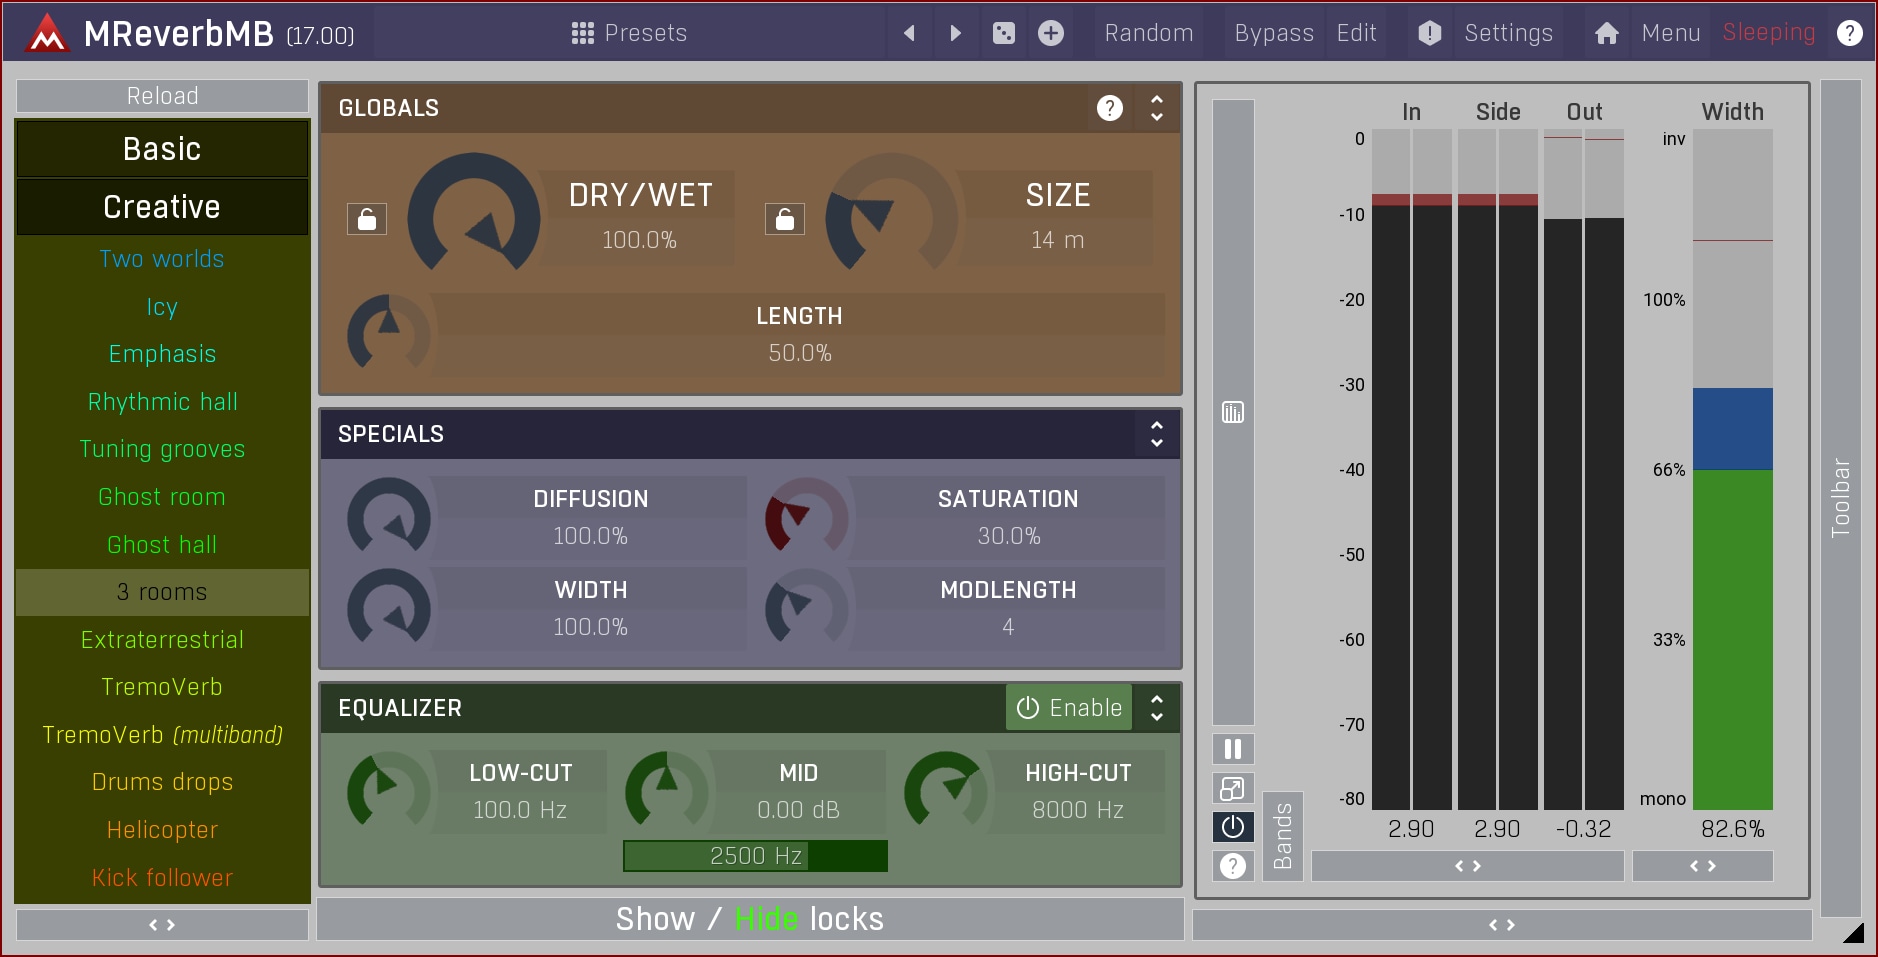Select the Ghost hall preset

coord(162,545)
